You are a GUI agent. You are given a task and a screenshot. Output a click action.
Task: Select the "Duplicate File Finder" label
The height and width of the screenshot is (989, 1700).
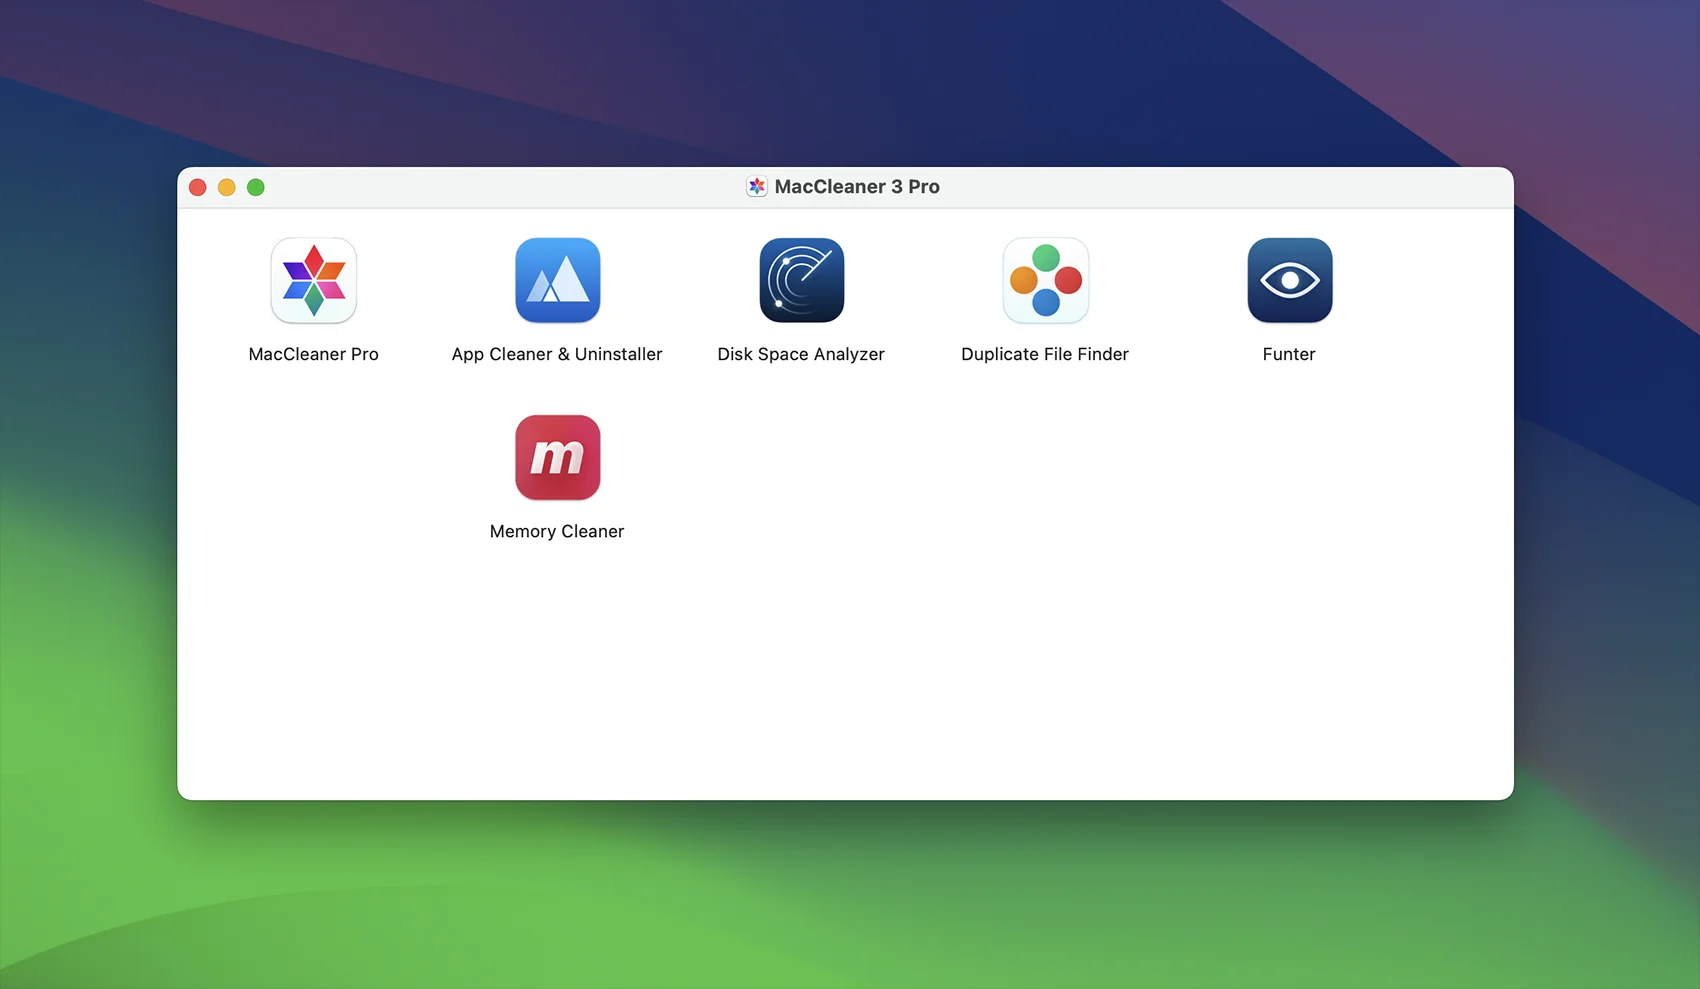(1045, 354)
